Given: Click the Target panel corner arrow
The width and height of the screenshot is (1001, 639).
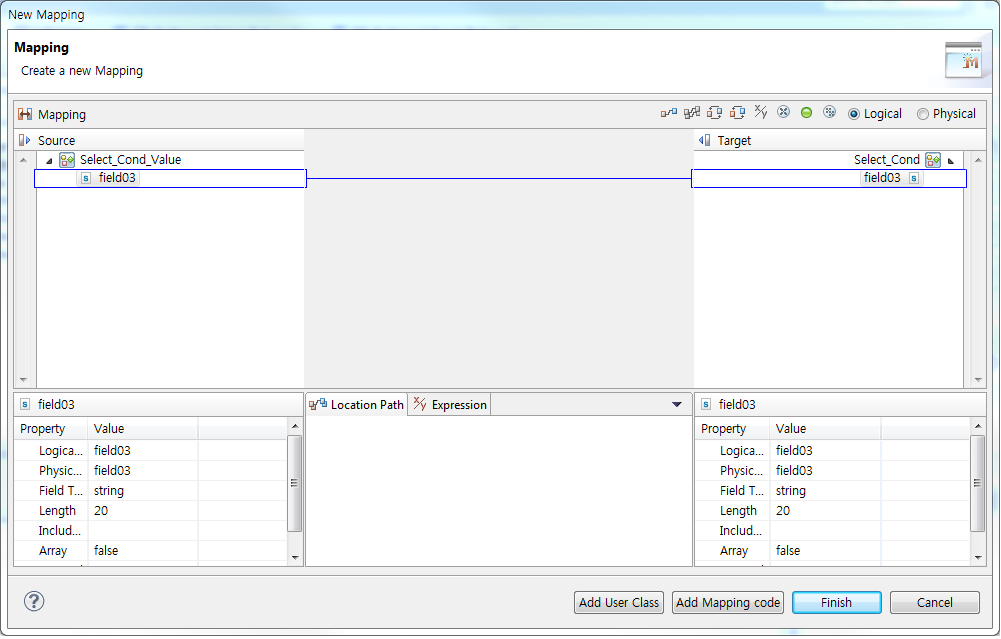Looking at the screenshot, I should point(950,159).
